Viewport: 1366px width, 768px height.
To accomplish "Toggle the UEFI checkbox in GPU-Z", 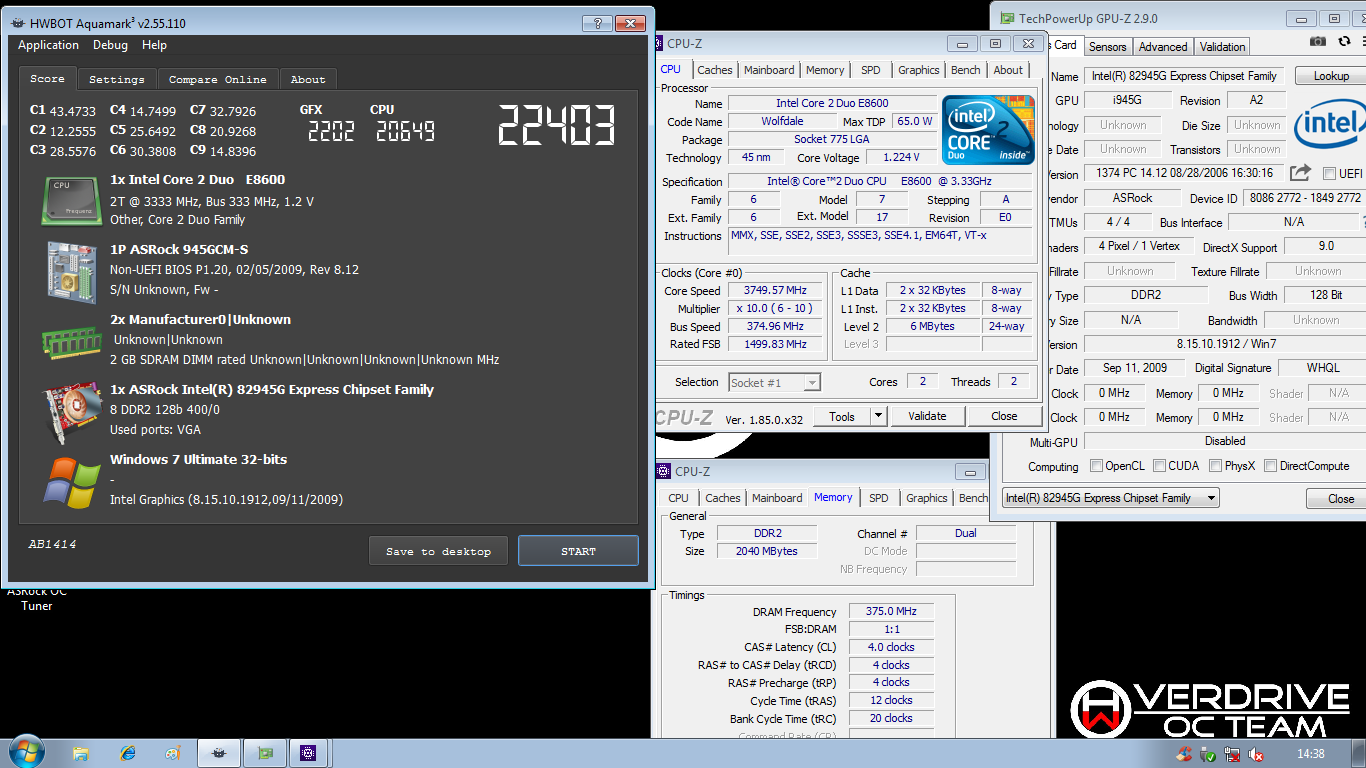I will point(1329,174).
